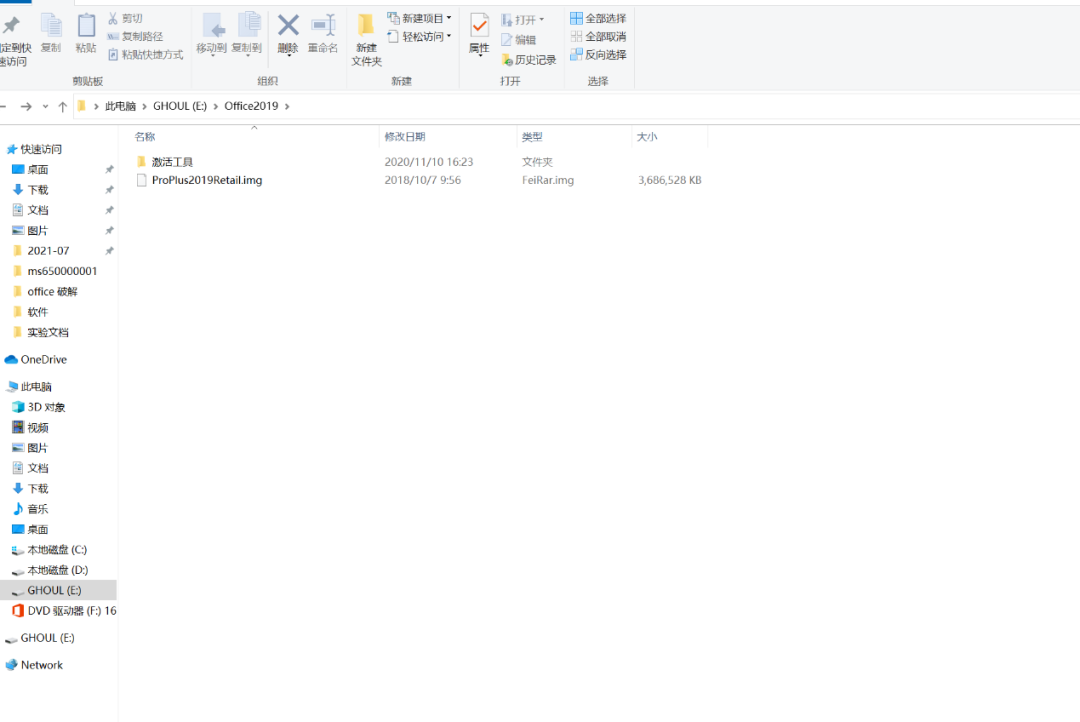Expand the New item (新建项目) dropdown
The width and height of the screenshot is (1080, 722).
pos(419,18)
